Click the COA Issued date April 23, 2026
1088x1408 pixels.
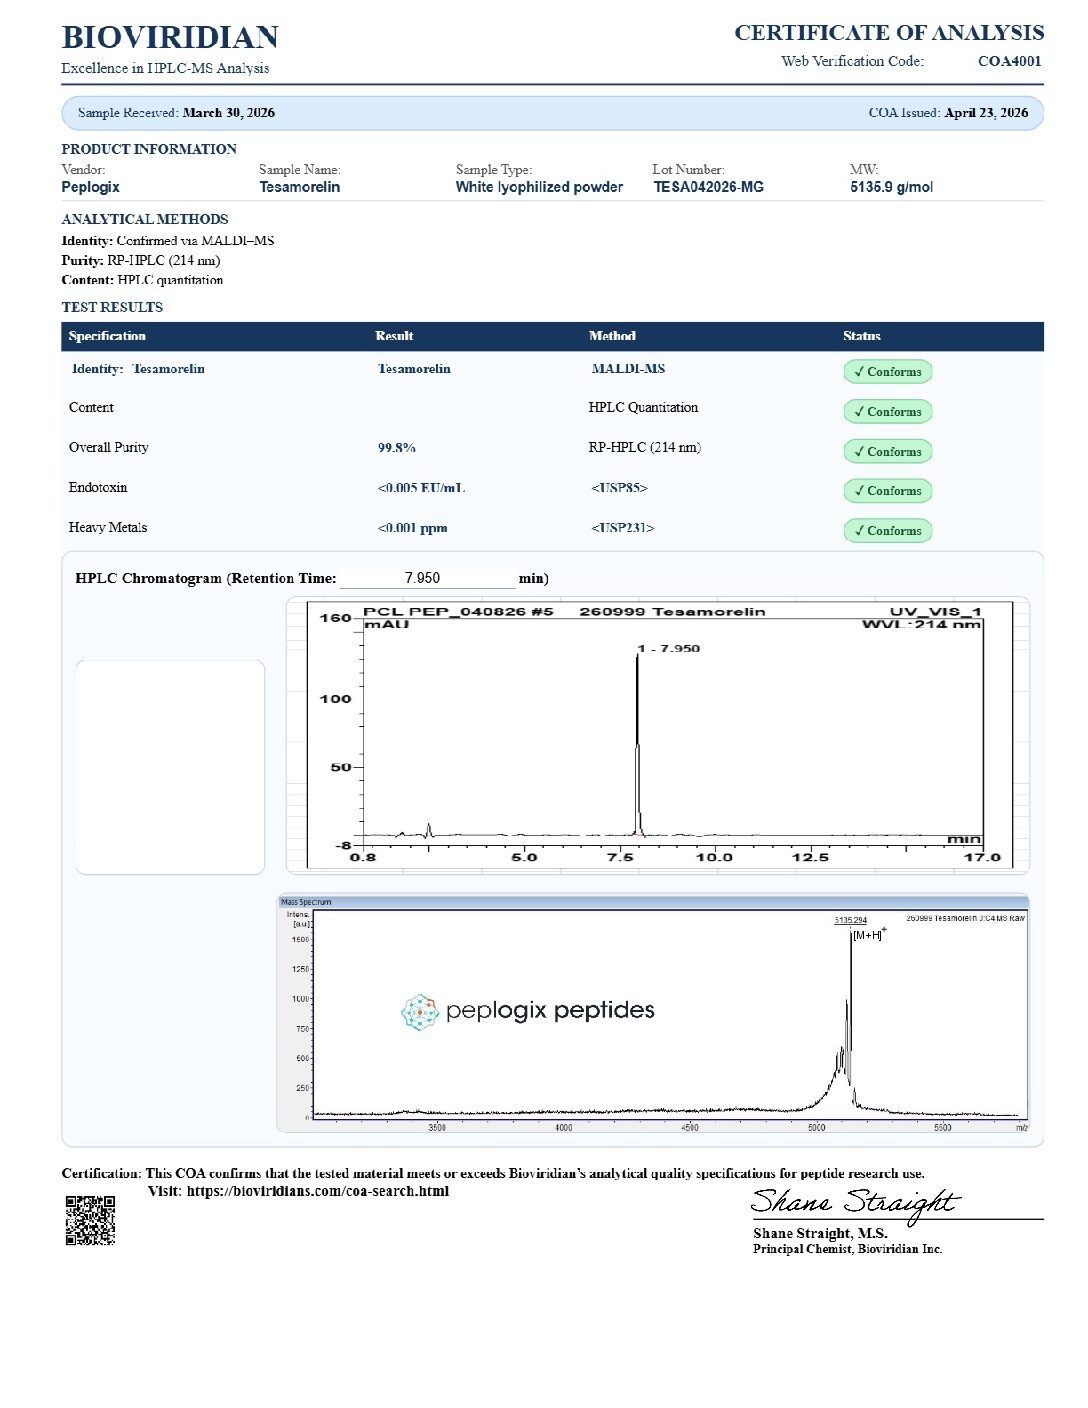pos(986,113)
